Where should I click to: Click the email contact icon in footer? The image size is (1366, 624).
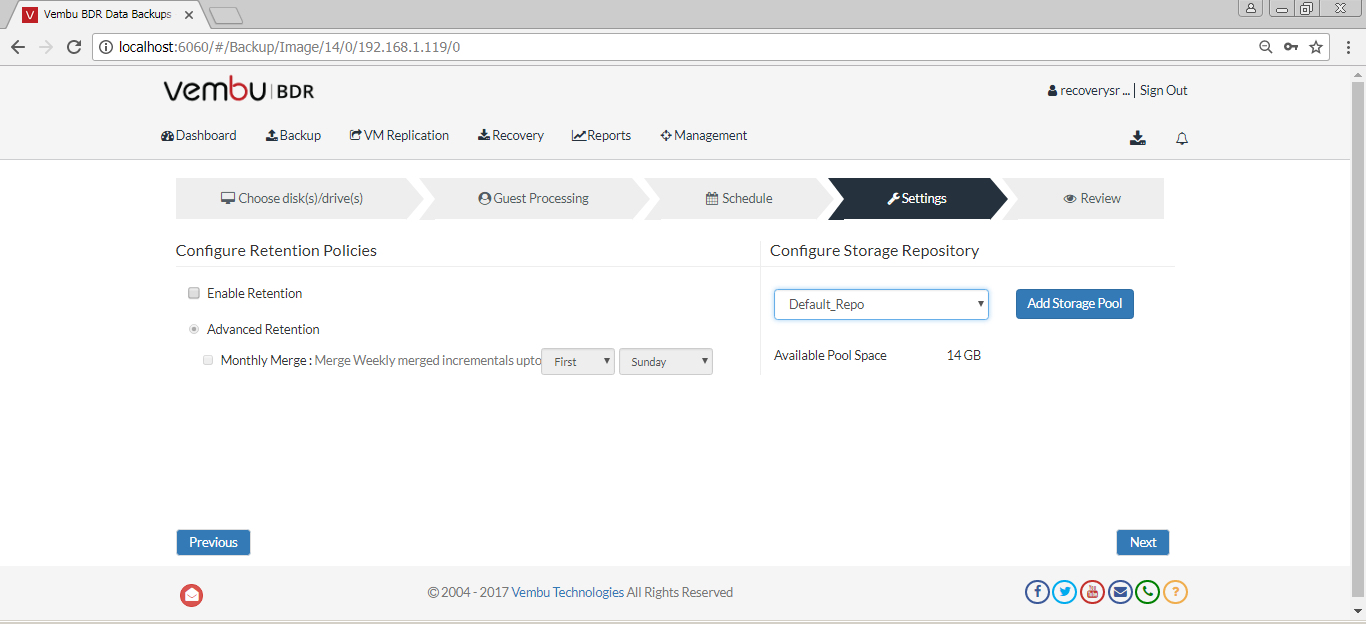(1120, 592)
